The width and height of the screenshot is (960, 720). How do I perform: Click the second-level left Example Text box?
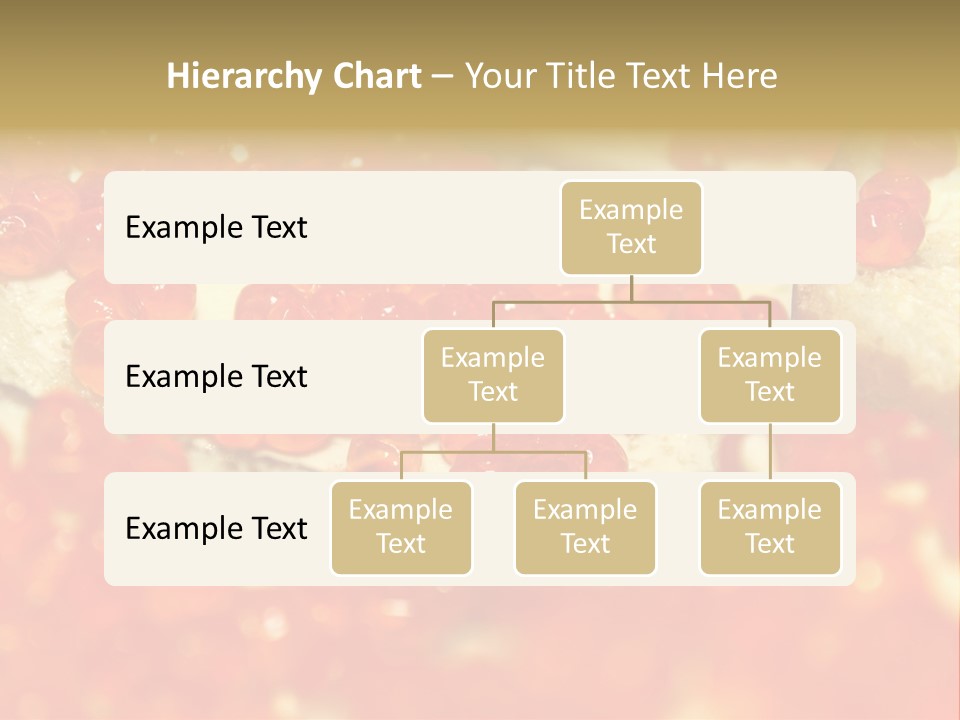pyautogui.click(x=493, y=375)
